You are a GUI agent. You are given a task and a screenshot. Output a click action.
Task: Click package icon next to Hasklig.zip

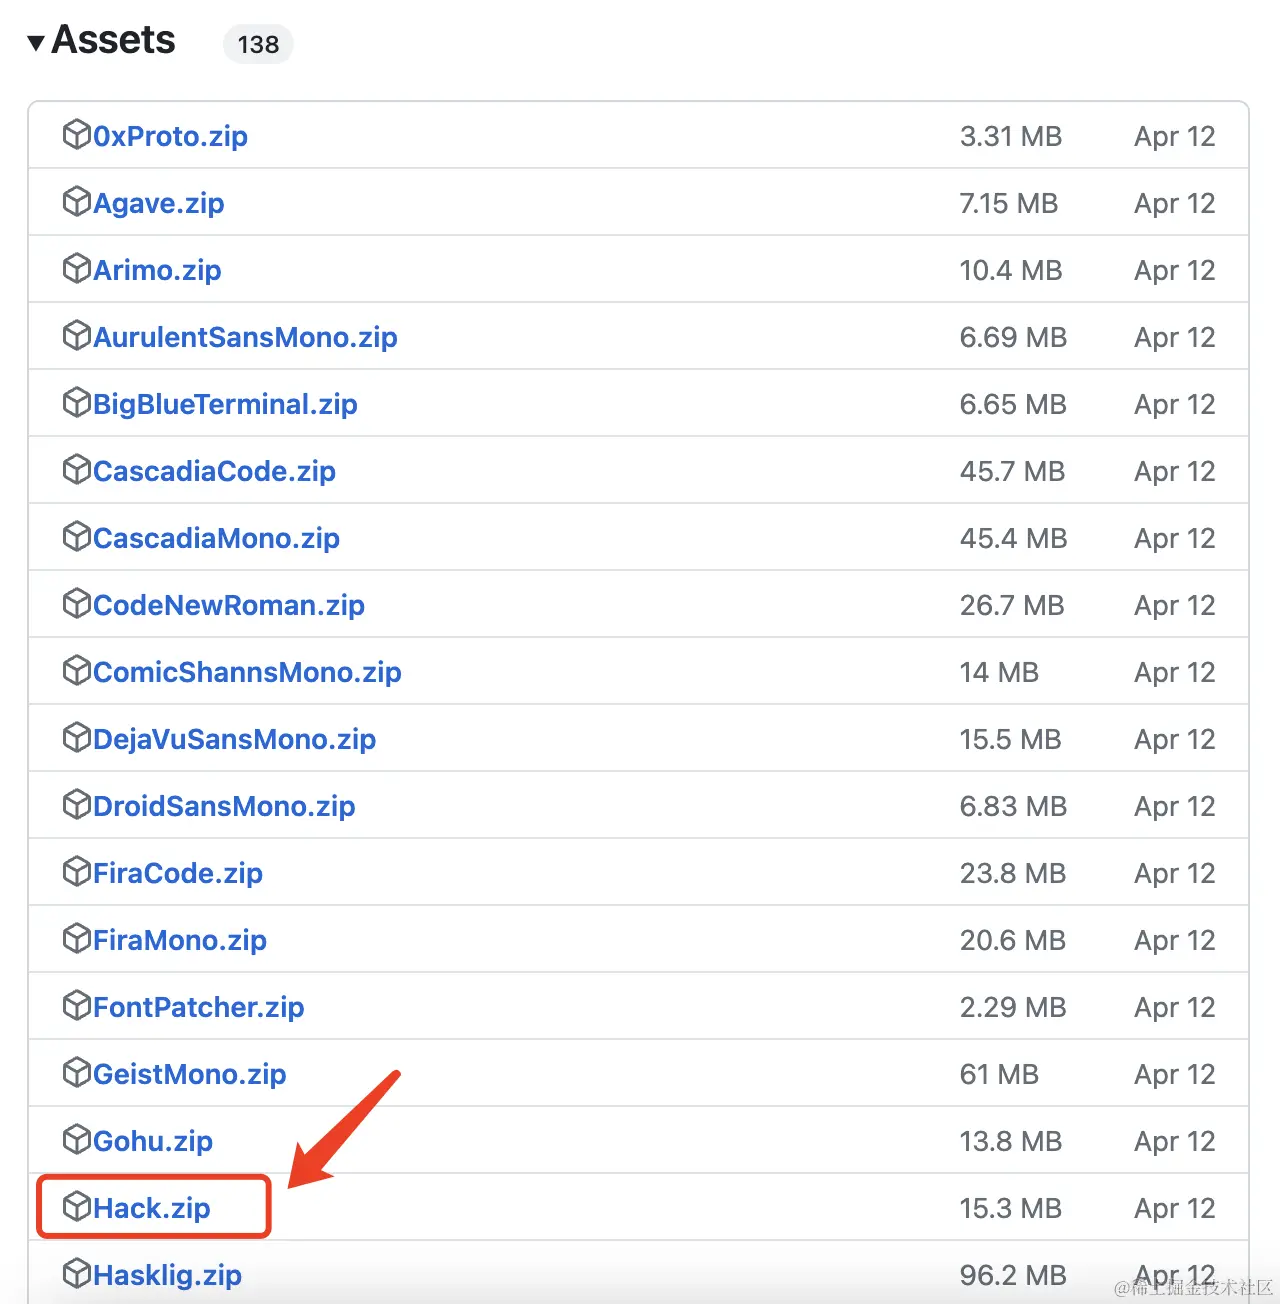(76, 1274)
